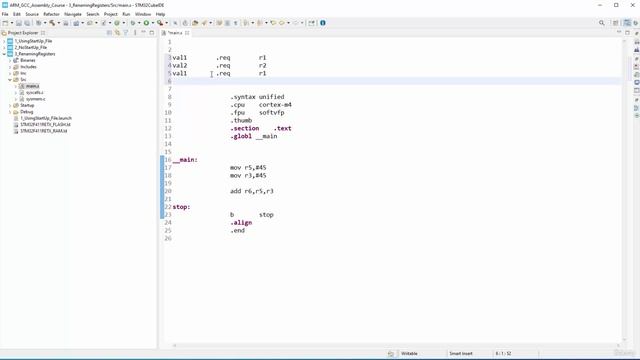Screen dimensions: 640x360
Task: Open Project Explorer view menu dots
Action: click(135, 33)
